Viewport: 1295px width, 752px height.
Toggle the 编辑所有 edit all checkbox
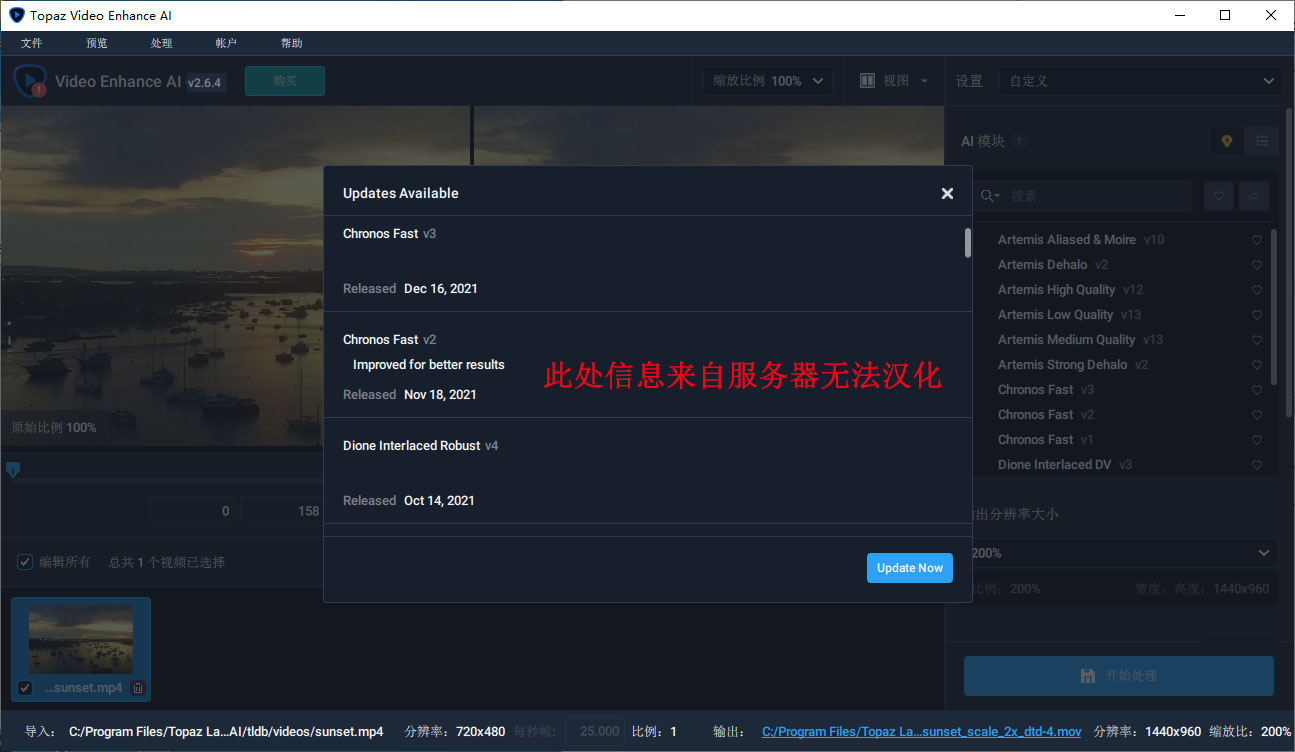point(25,562)
